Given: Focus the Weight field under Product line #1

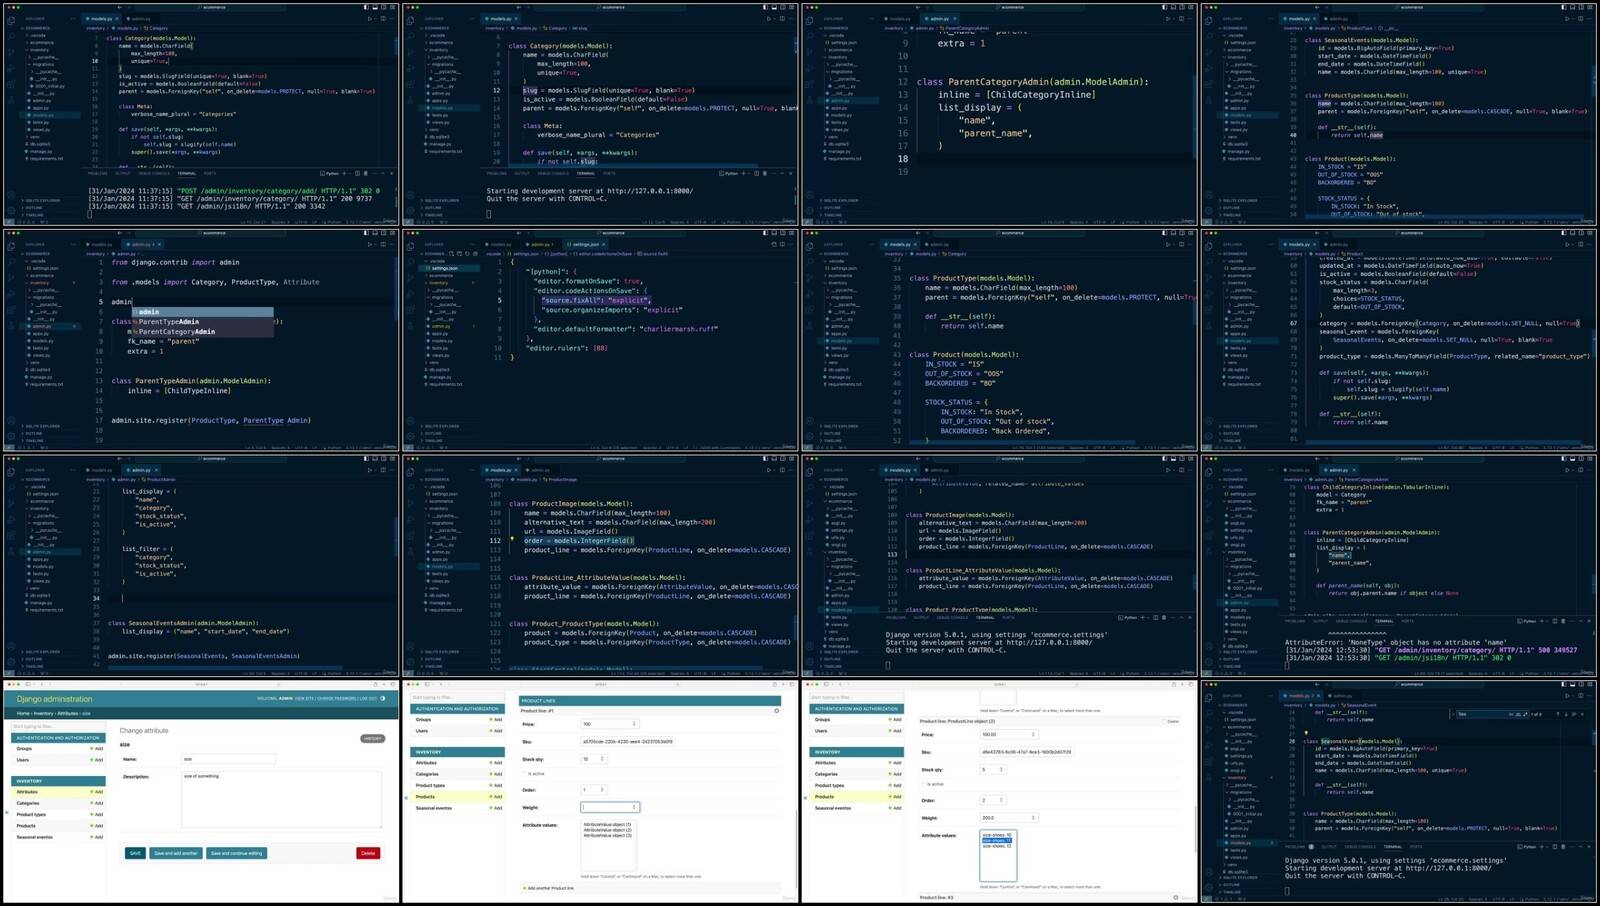Looking at the screenshot, I should pos(610,807).
